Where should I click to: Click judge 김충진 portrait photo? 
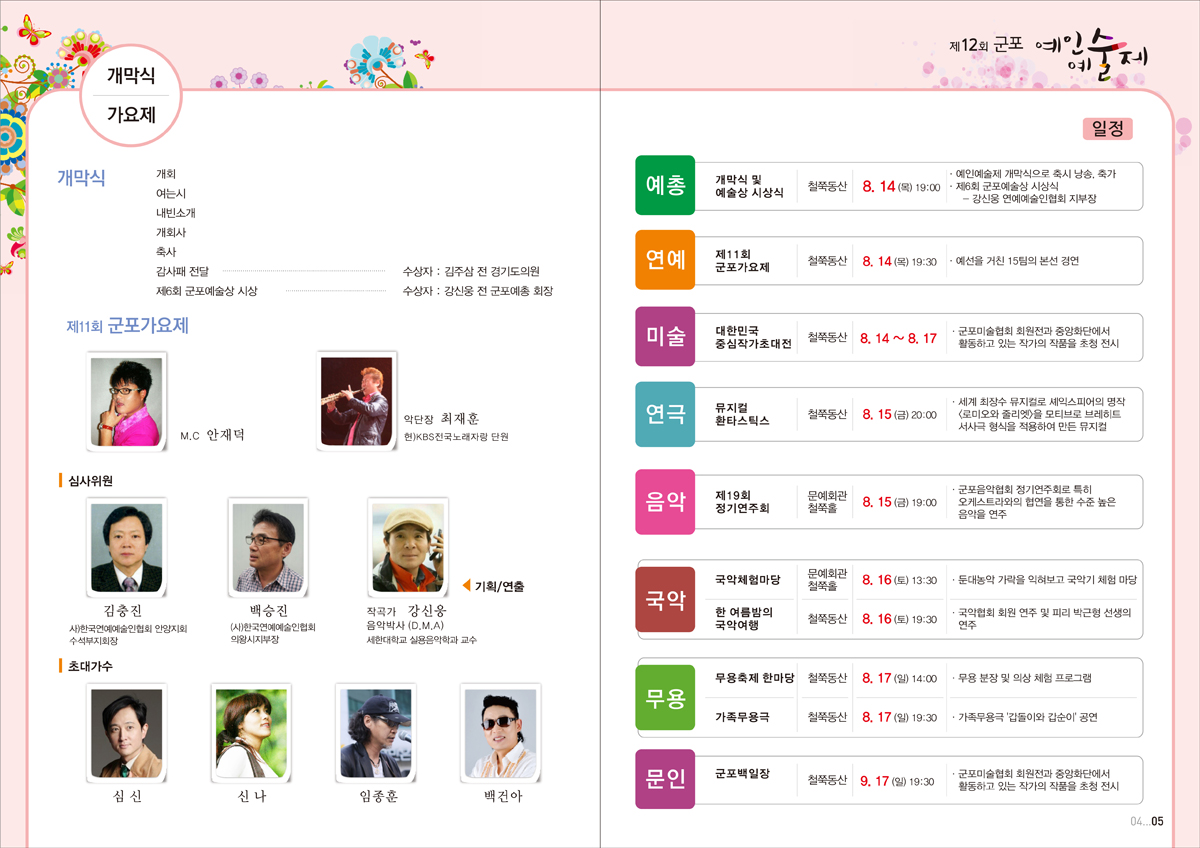(x=126, y=547)
